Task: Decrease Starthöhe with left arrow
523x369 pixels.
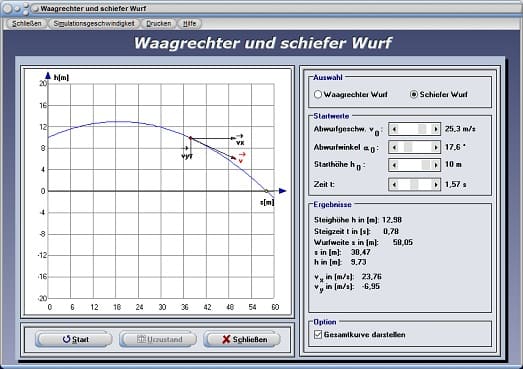Action: pyautogui.click(x=394, y=164)
